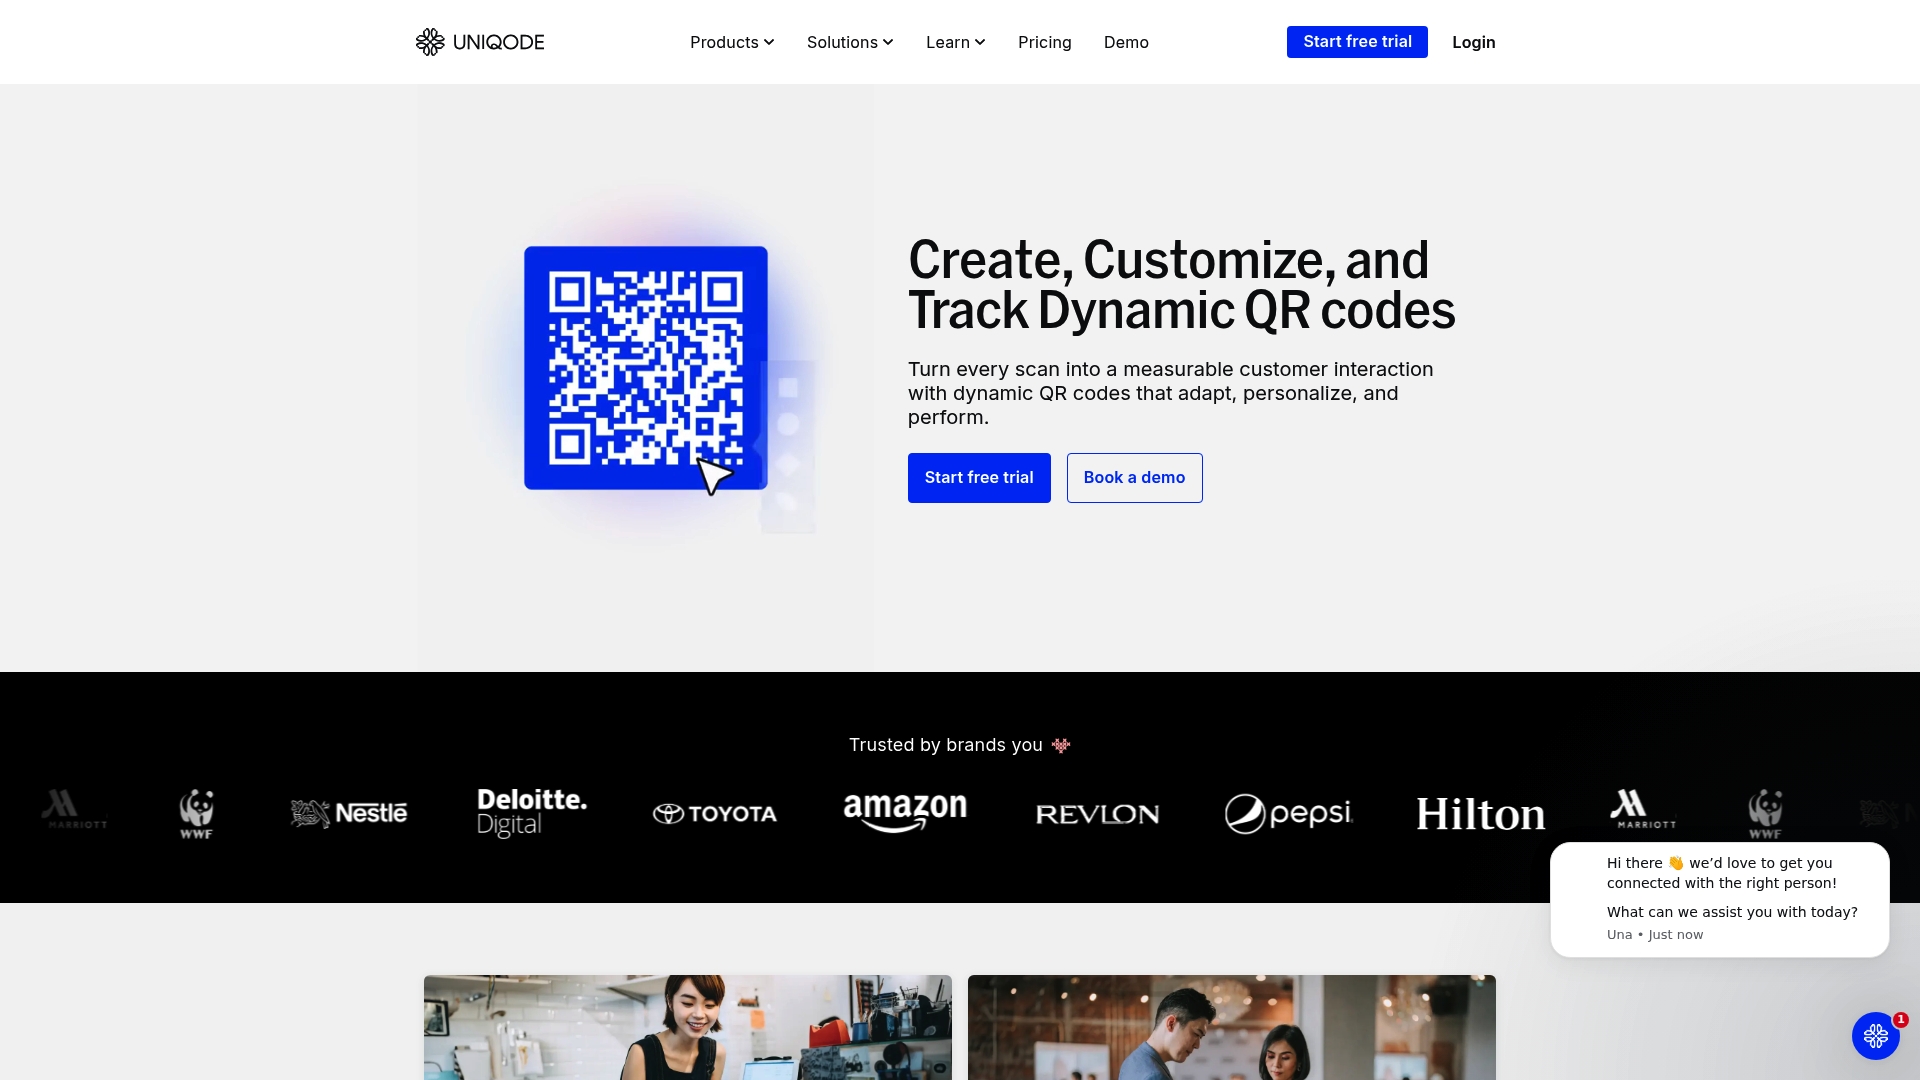This screenshot has width=1920, height=1080.
Task: Click the Uniqode logo in the header
Action: [480, 42]
